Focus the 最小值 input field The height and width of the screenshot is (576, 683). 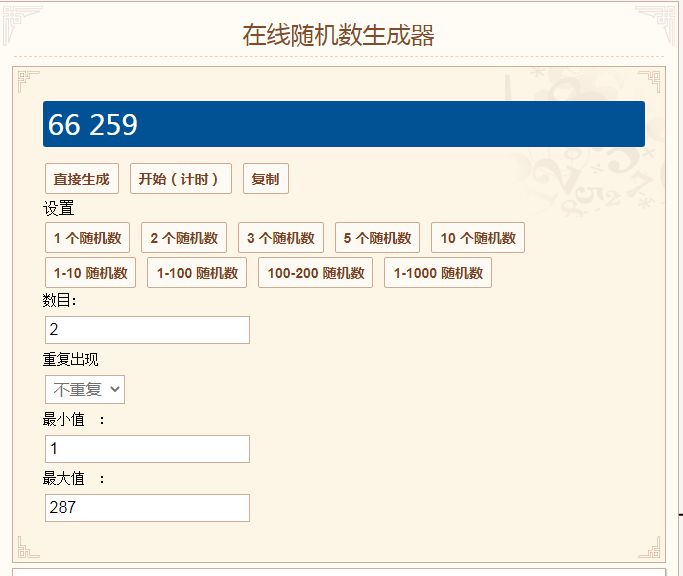pos(147,449)
